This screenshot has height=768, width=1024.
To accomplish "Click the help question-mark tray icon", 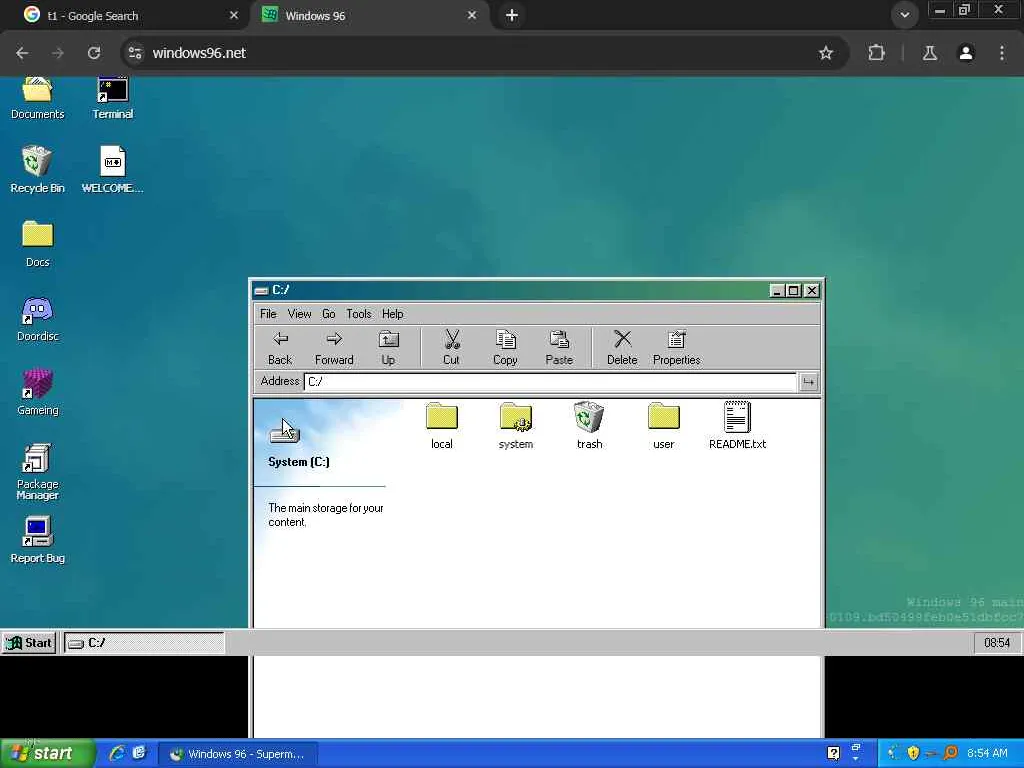I will pos(833,754).
